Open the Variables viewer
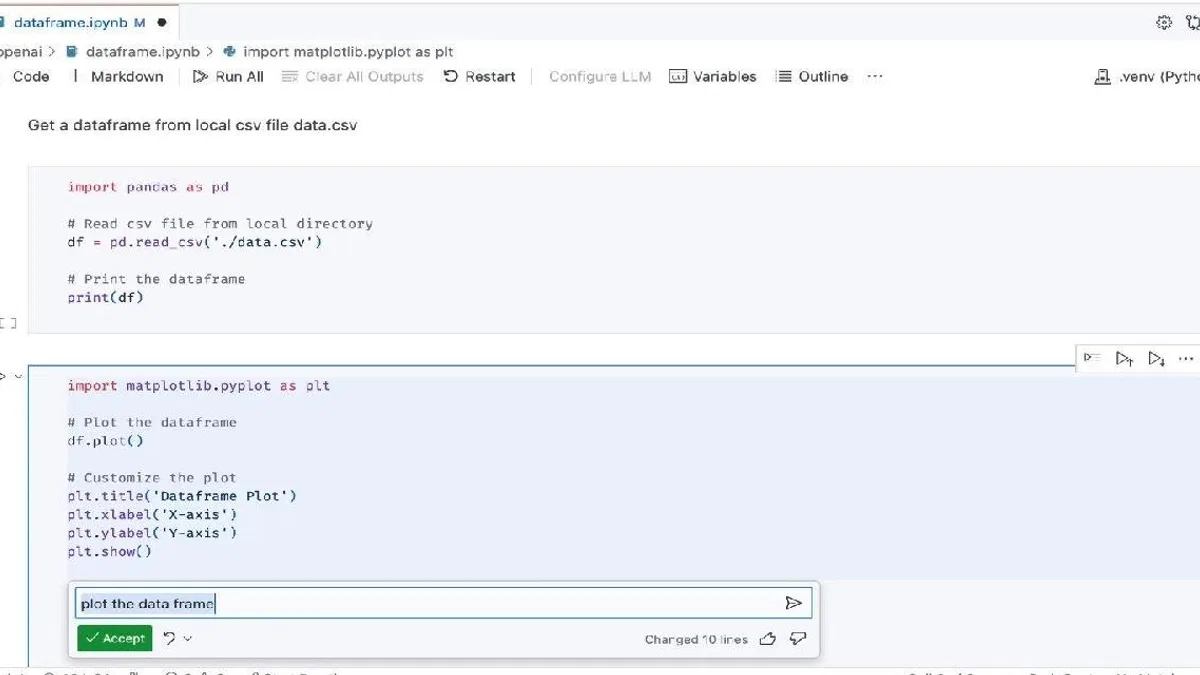1200x675 pixels. tap(713, 76)
